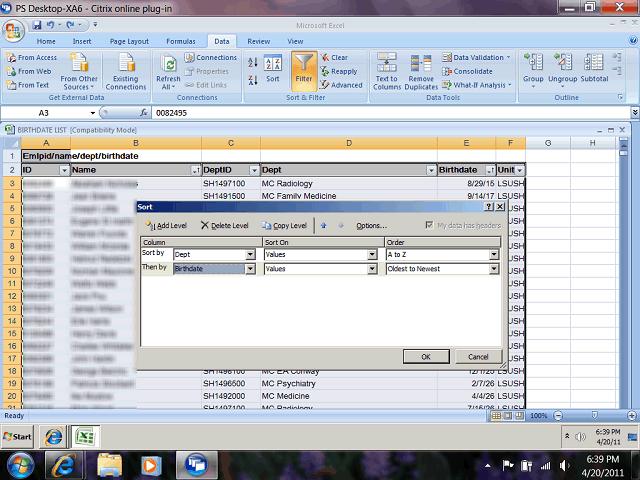The width and height of the screenshot is (640, 480).
Task: Click the zoom slider handle
Action: coord(595,416)
